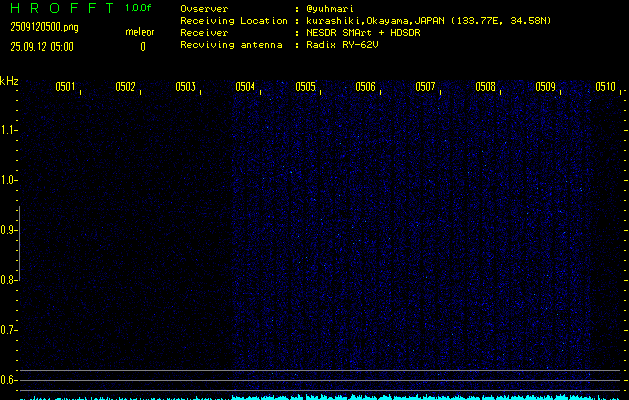The width and height of the screenshot is (629, 400).
Task: Click the kurashiki, Okayama, JAPAN location text
Action: tap(428, 21)
